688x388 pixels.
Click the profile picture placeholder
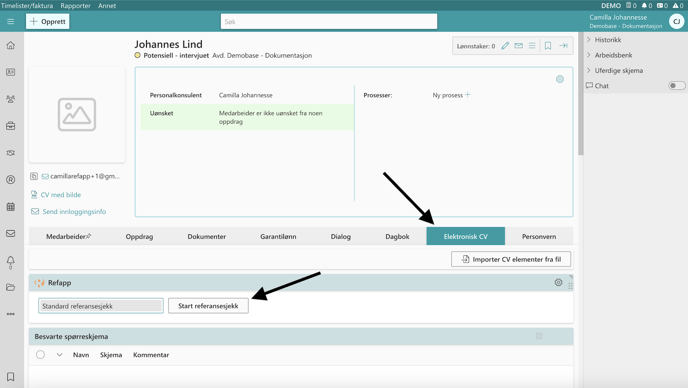click(77, 115)
